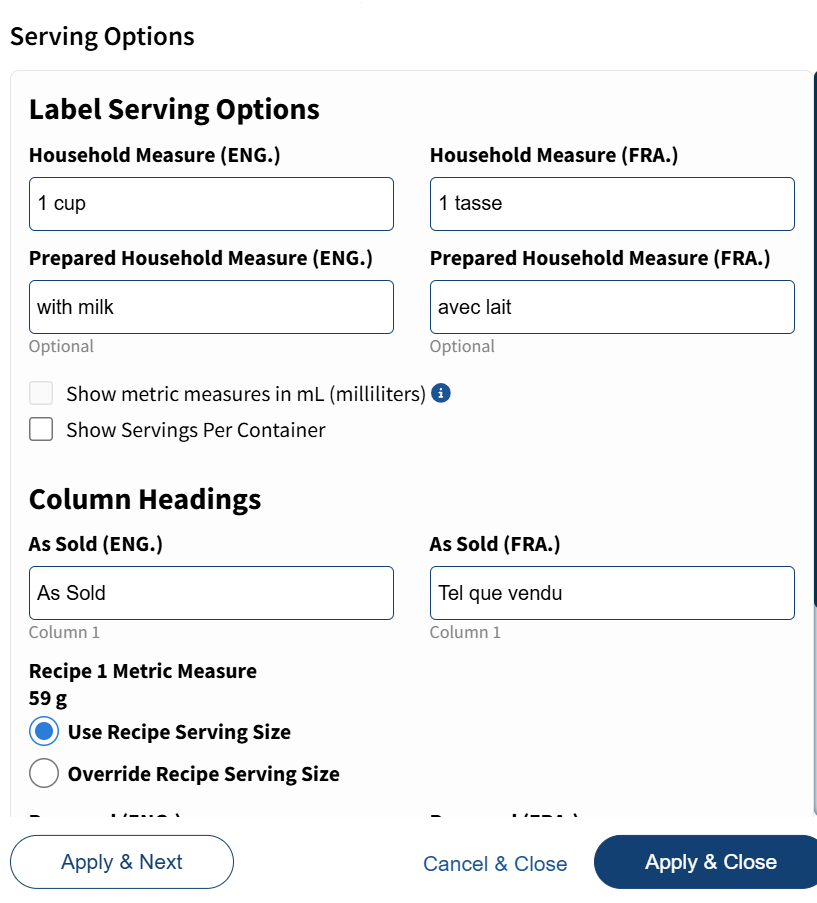Select the "avec lait" optional field
Viewport: 817px width, 903px height.
(x=611, y=306)
